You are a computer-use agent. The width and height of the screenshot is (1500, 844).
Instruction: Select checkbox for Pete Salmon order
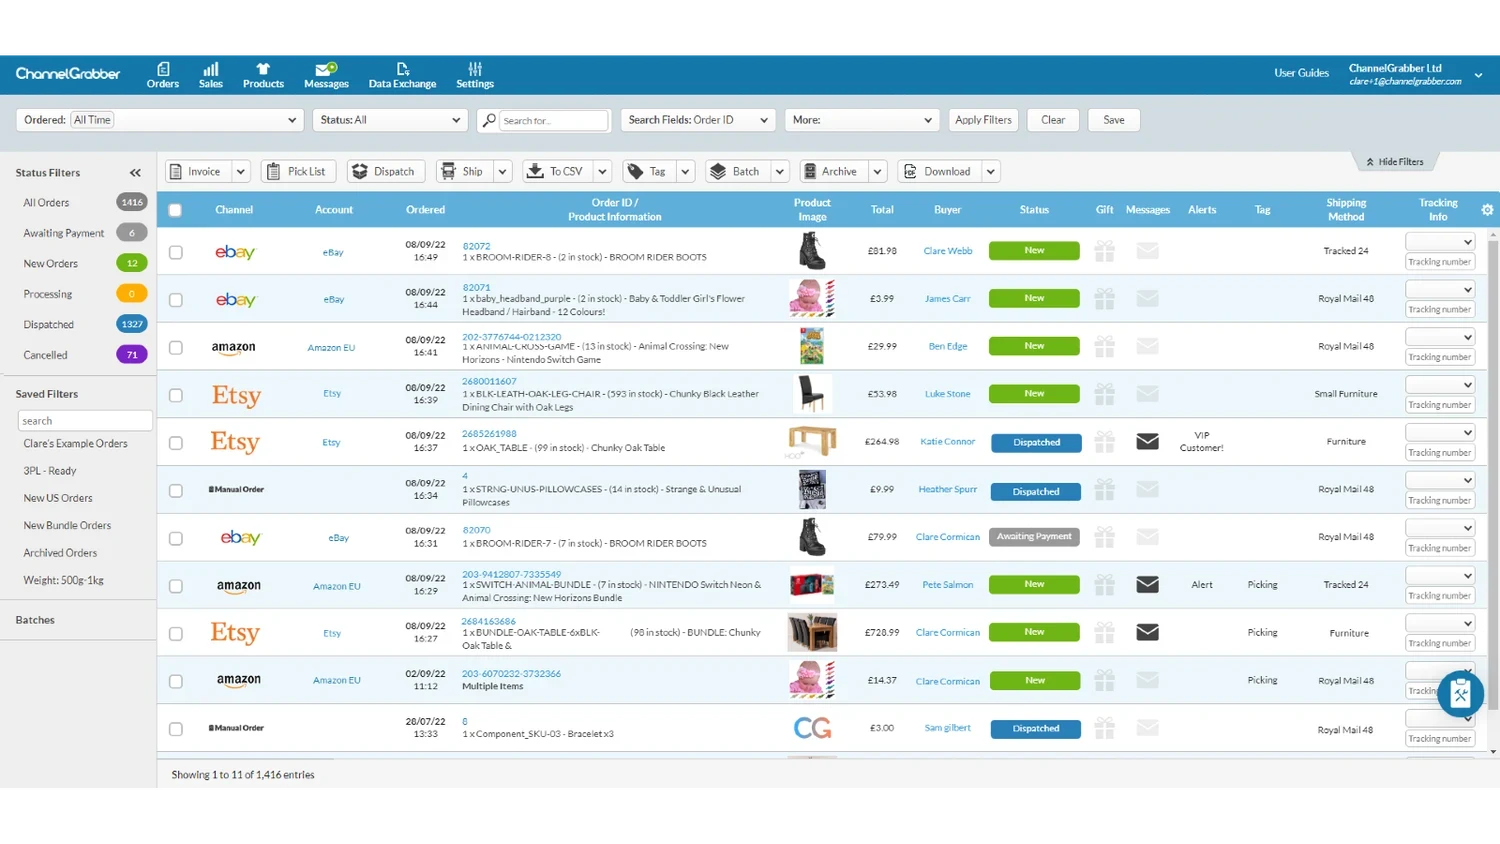[176, 586]
